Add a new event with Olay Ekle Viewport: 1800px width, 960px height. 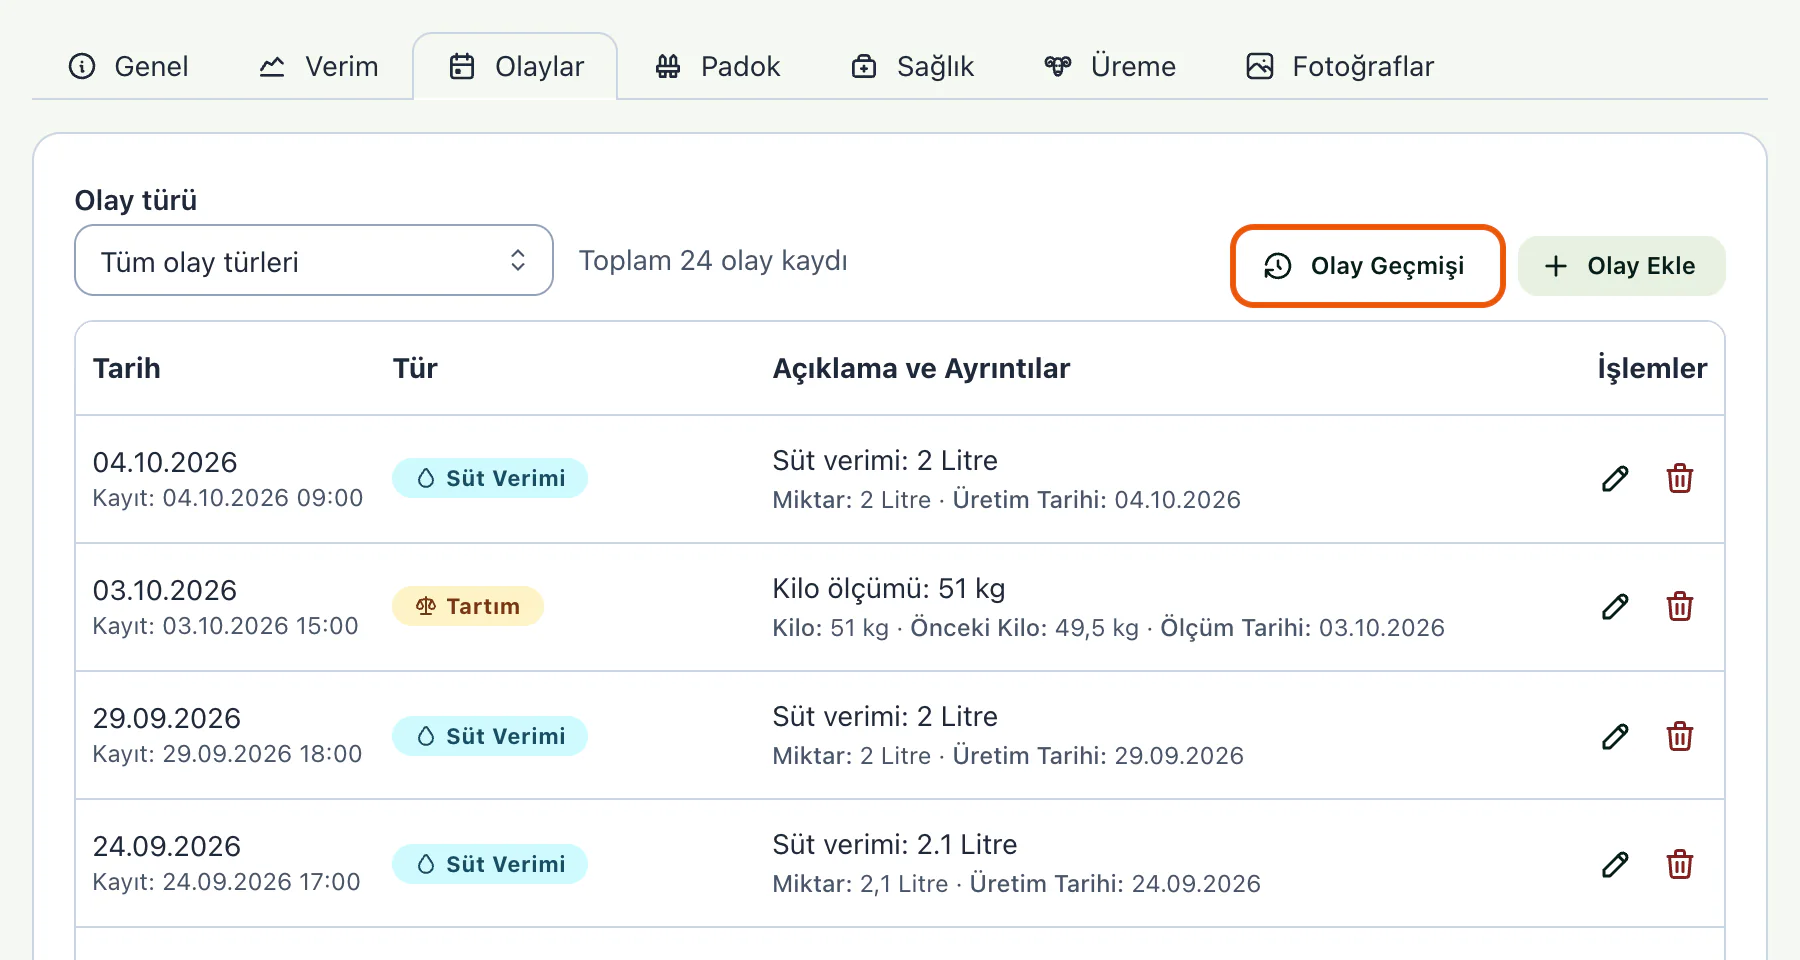tap(1621, 266)
